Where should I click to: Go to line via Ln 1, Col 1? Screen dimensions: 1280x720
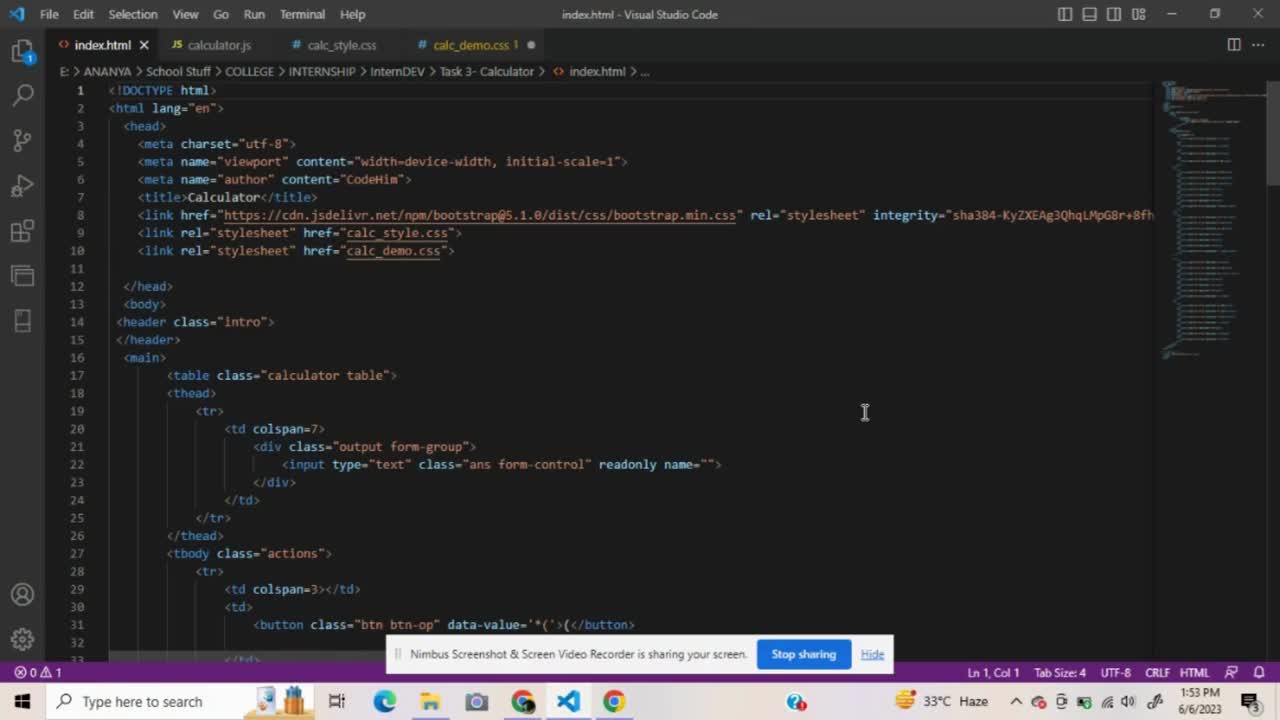click(x=993, y=673)
